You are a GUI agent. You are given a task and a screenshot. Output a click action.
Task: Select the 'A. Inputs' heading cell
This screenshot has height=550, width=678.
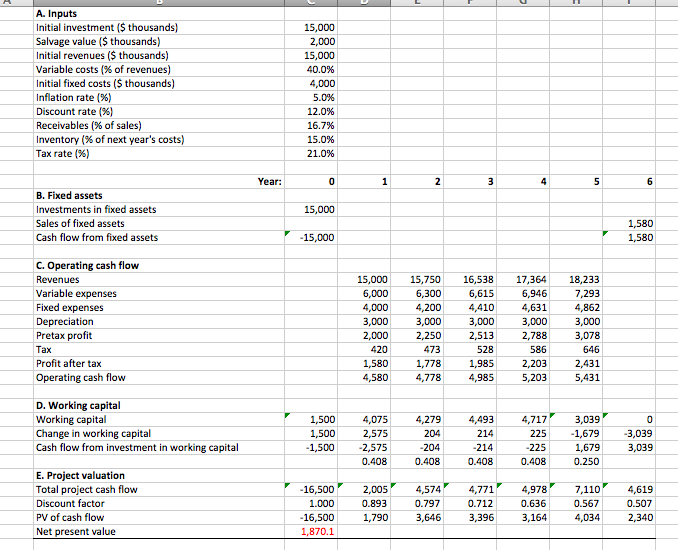[x=159, y=13]
